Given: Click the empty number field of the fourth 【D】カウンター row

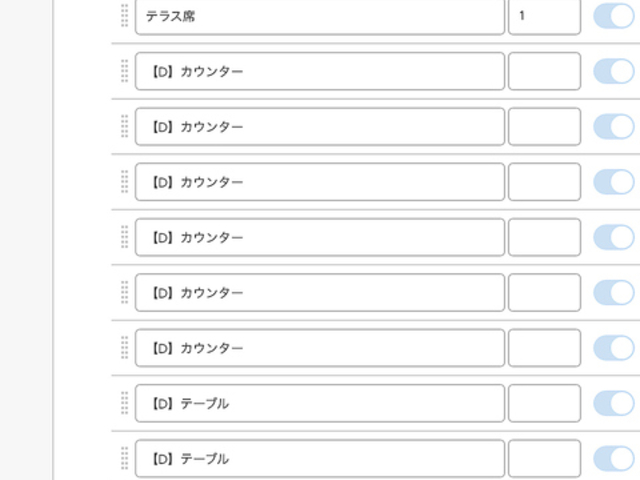Looking at the screenshot, I should (544, 237).
